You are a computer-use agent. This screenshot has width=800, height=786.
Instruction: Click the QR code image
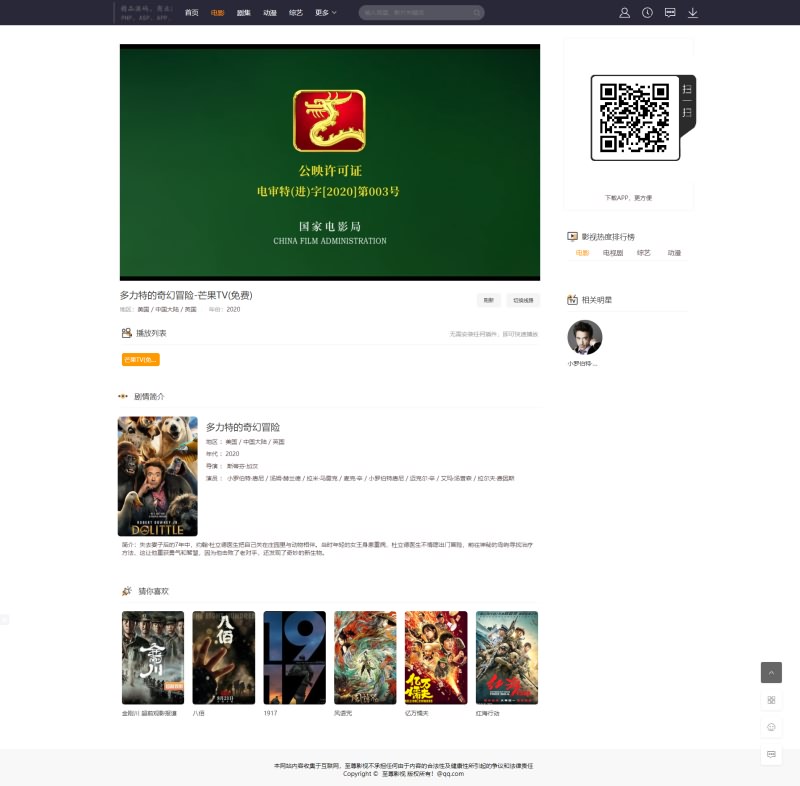(x=635, y=118)
